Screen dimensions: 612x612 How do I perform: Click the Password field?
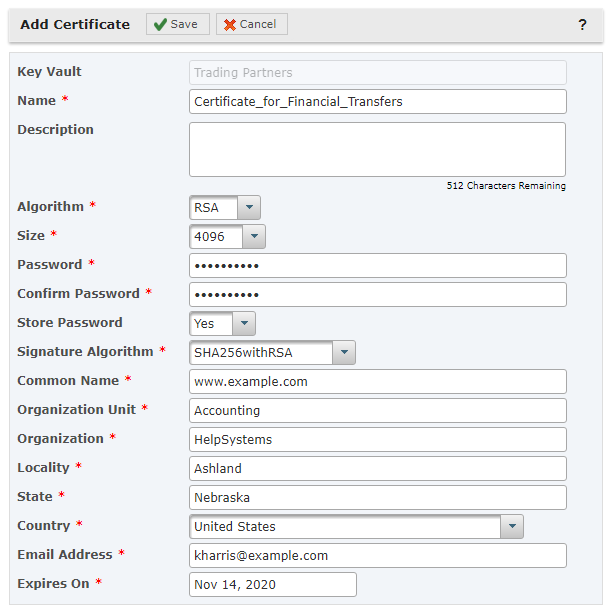[x=377, y=266]
